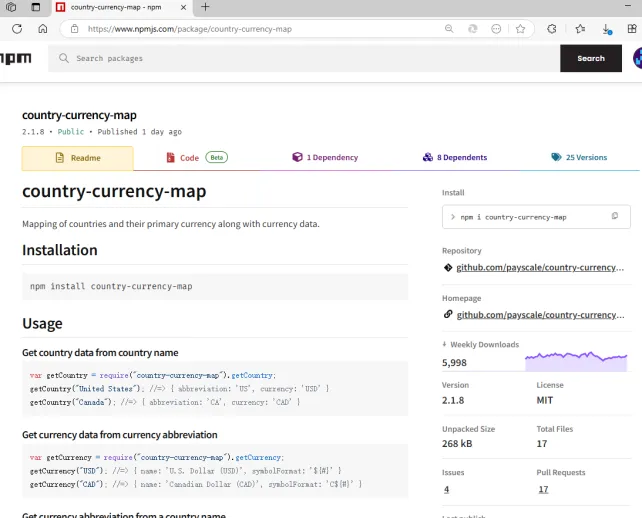Click "Get currency data from currency abbreviation" heading

pyautogui.click(x=120, y=435)
